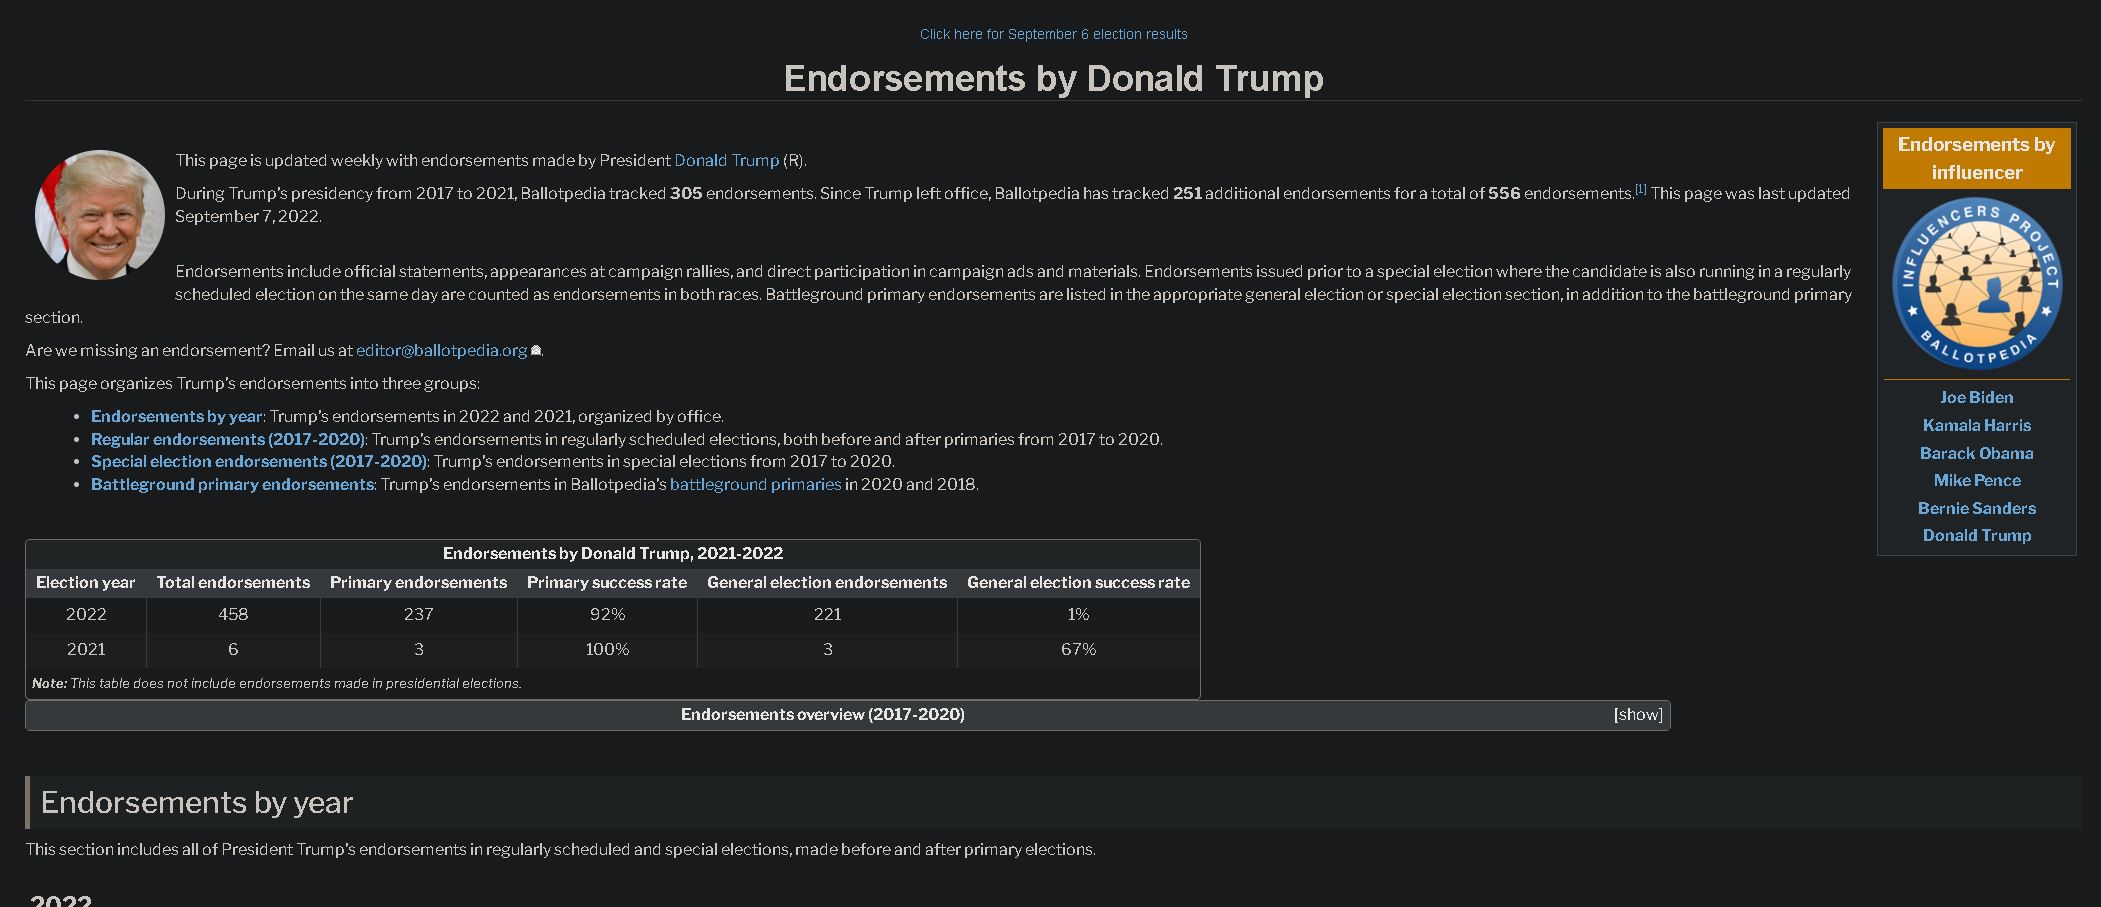Jump to Battleground primary endorsements
The width and height of the screenshot is (2101, 907).
[232, 485]
